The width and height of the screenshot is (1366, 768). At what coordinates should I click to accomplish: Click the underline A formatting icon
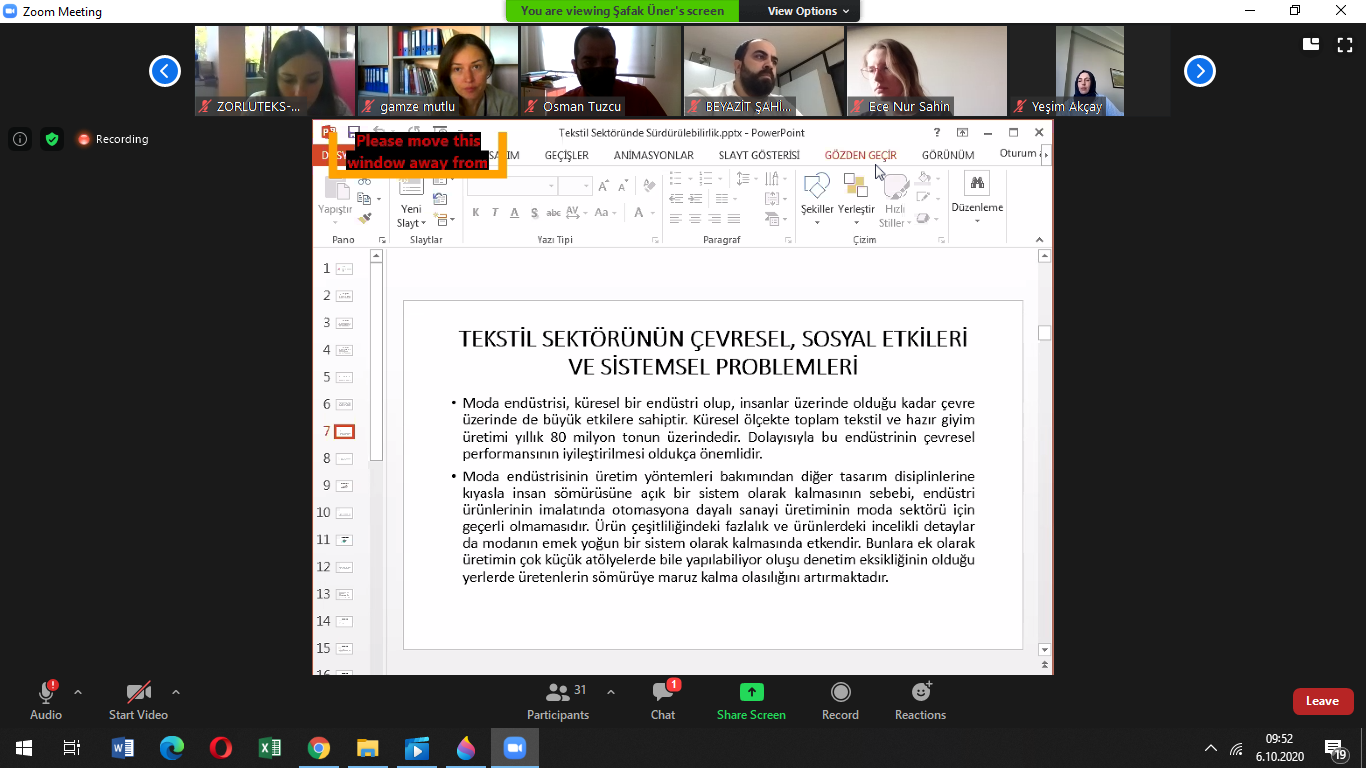coord(514,212)
